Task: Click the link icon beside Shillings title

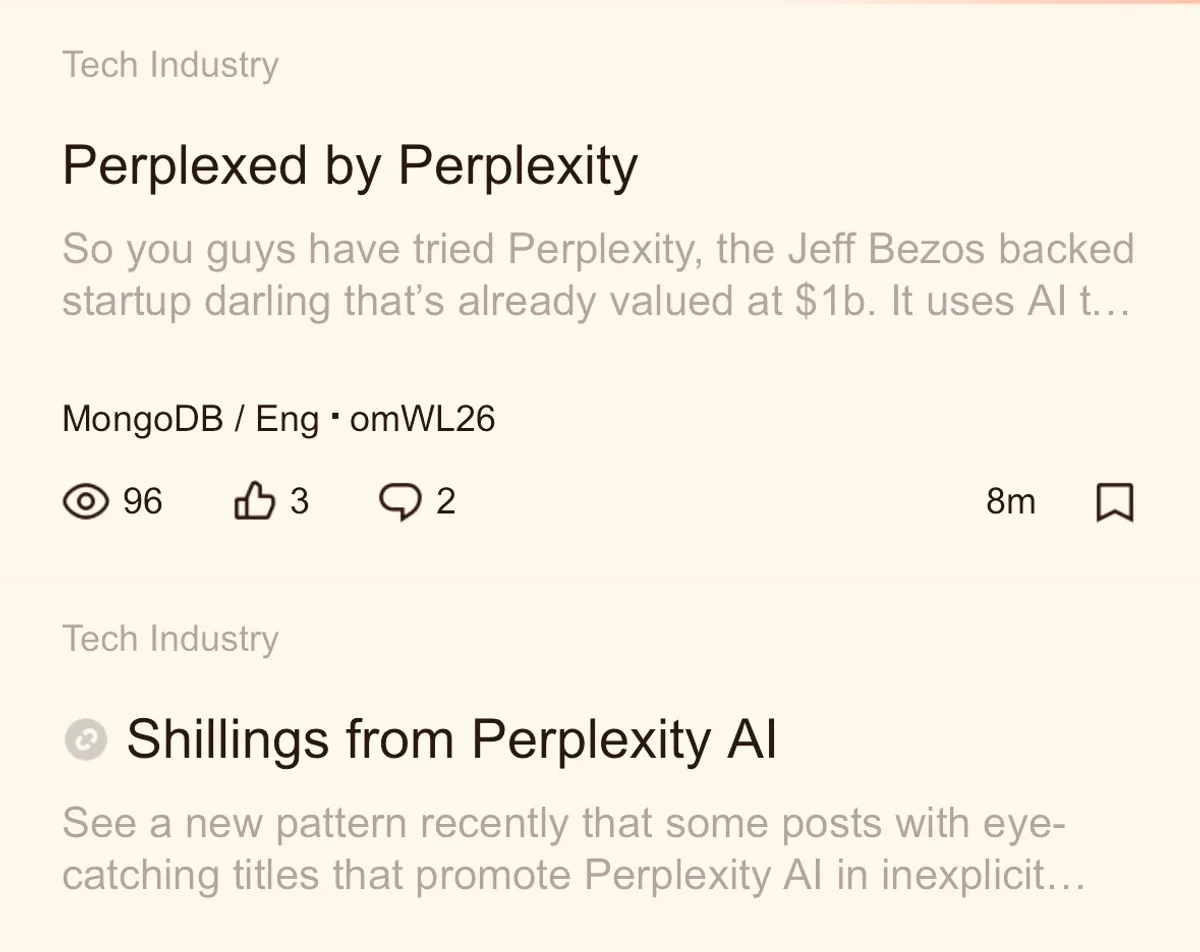Action: point(85,741)
